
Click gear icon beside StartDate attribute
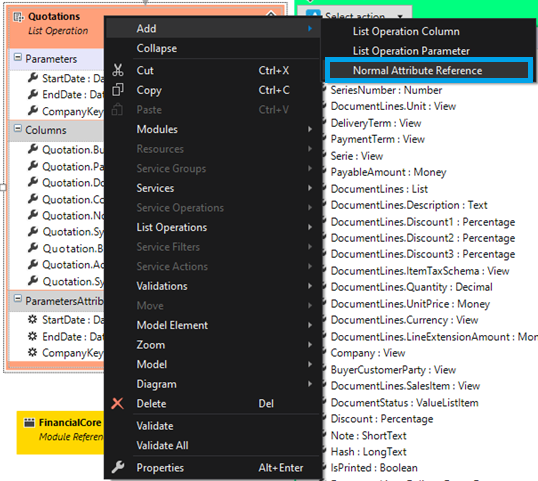tap(33, 319)
